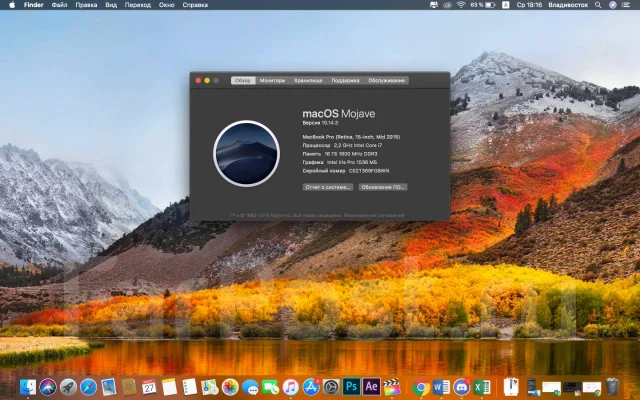
Task: Launch Siri from the dock
Action: click(48, 387)
